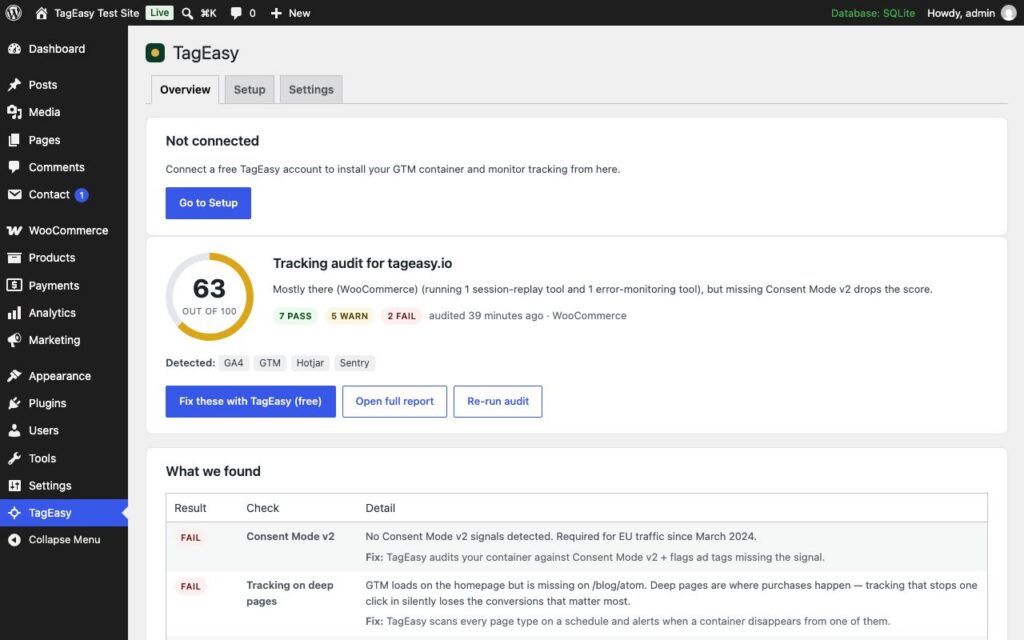Viewport: 1024px width, 640px height.
Task: Click the Users person icon
Action: [14, 431]
